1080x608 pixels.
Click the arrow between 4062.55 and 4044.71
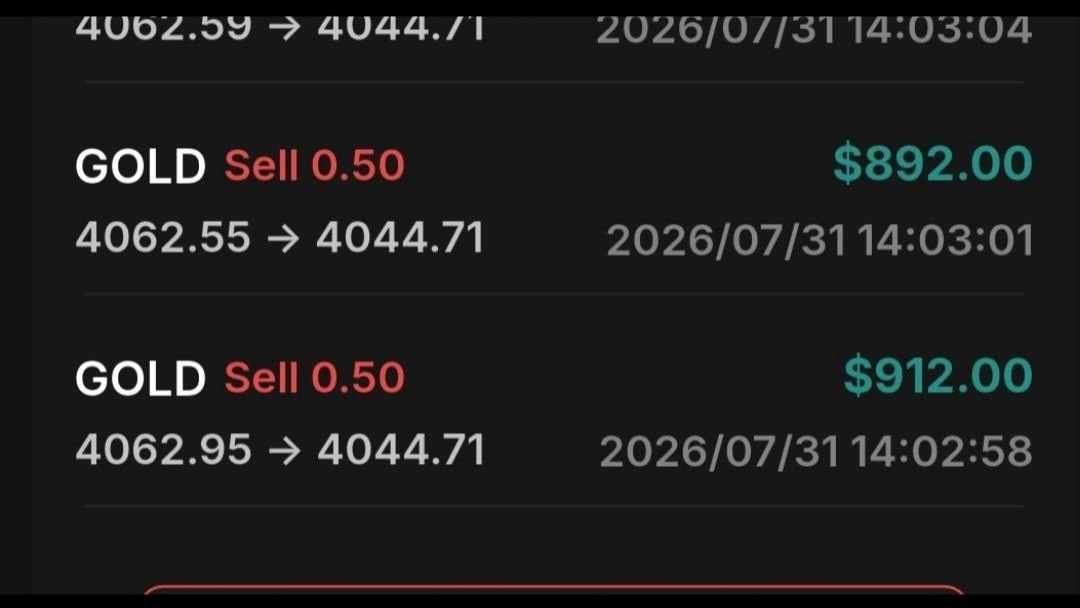point(283,238)
